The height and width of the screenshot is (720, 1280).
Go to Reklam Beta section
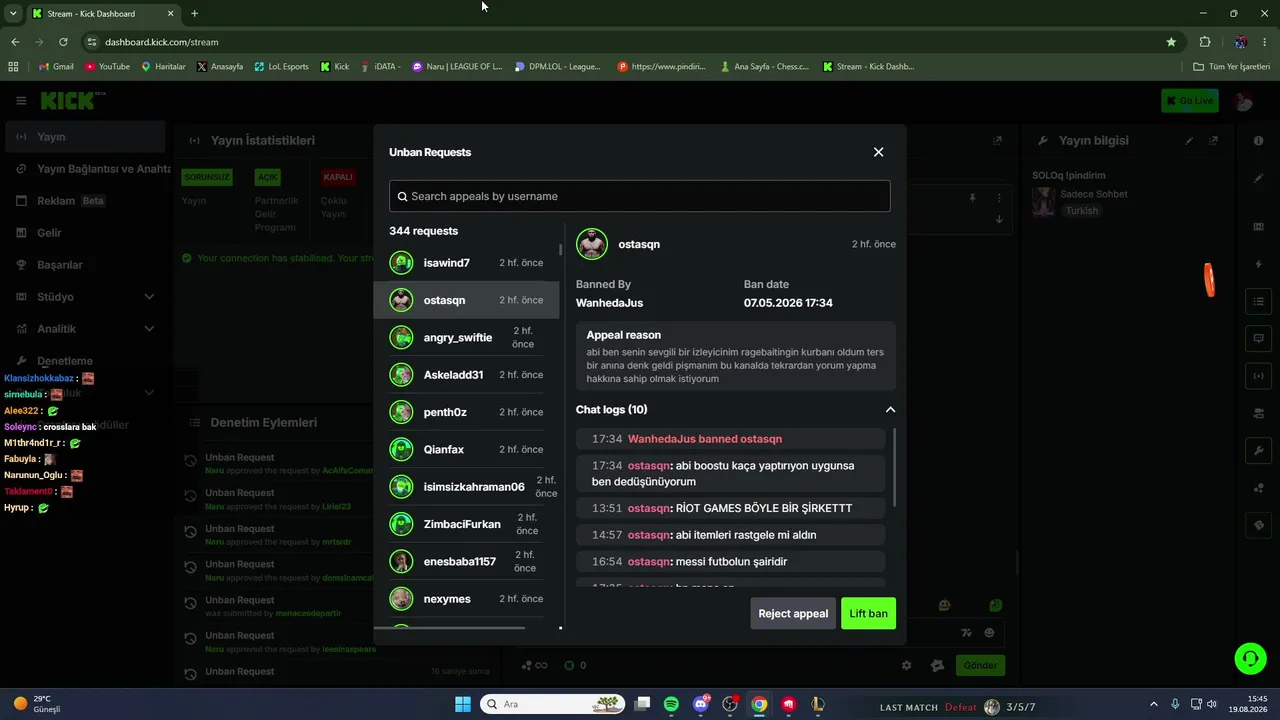coord(85,201)
